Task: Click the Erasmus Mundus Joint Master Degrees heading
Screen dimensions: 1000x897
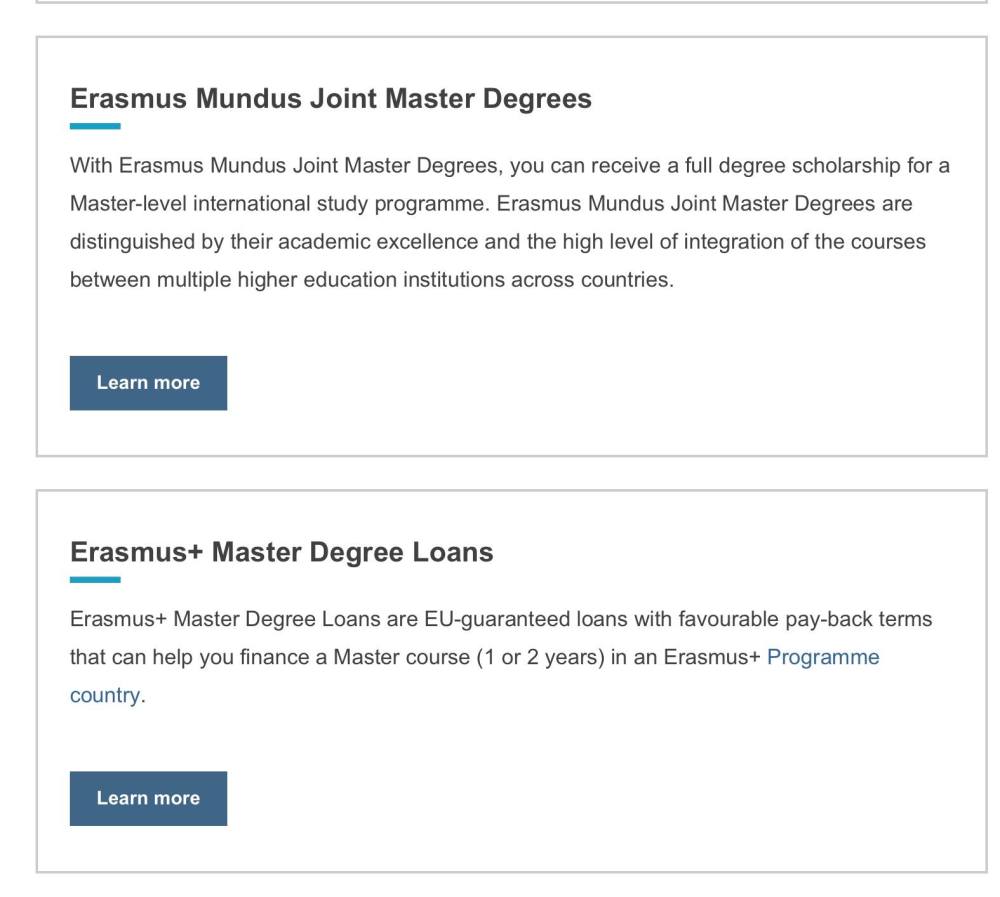Action: (330, 99)
